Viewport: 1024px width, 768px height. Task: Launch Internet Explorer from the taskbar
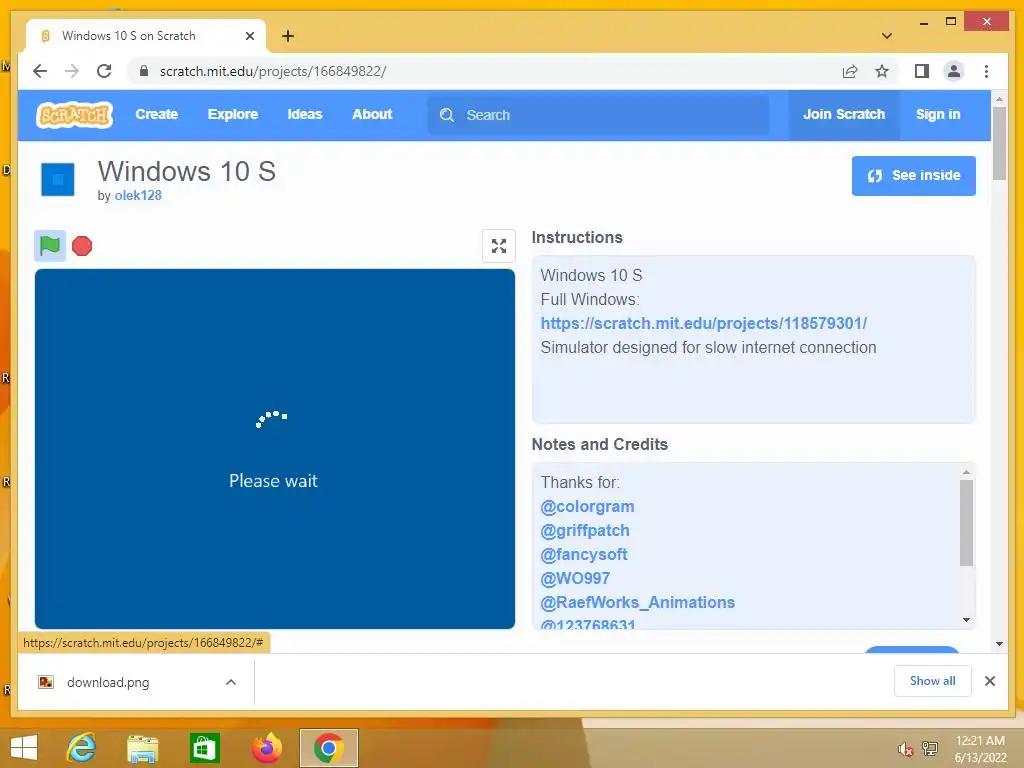(81, 748)
